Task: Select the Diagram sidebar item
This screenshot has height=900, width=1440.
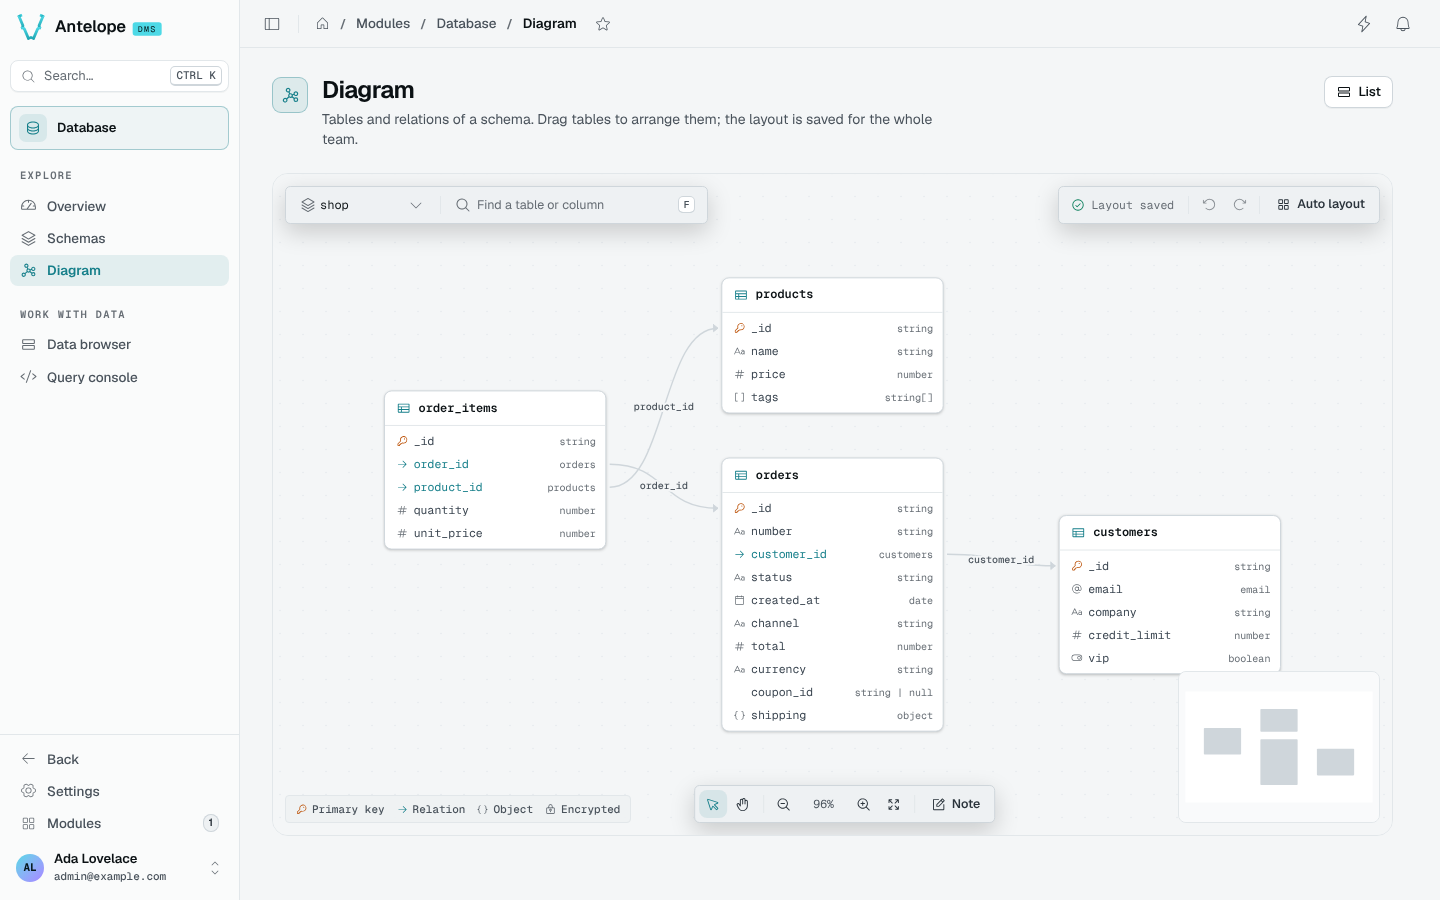Action: click(x=119, y=270)
